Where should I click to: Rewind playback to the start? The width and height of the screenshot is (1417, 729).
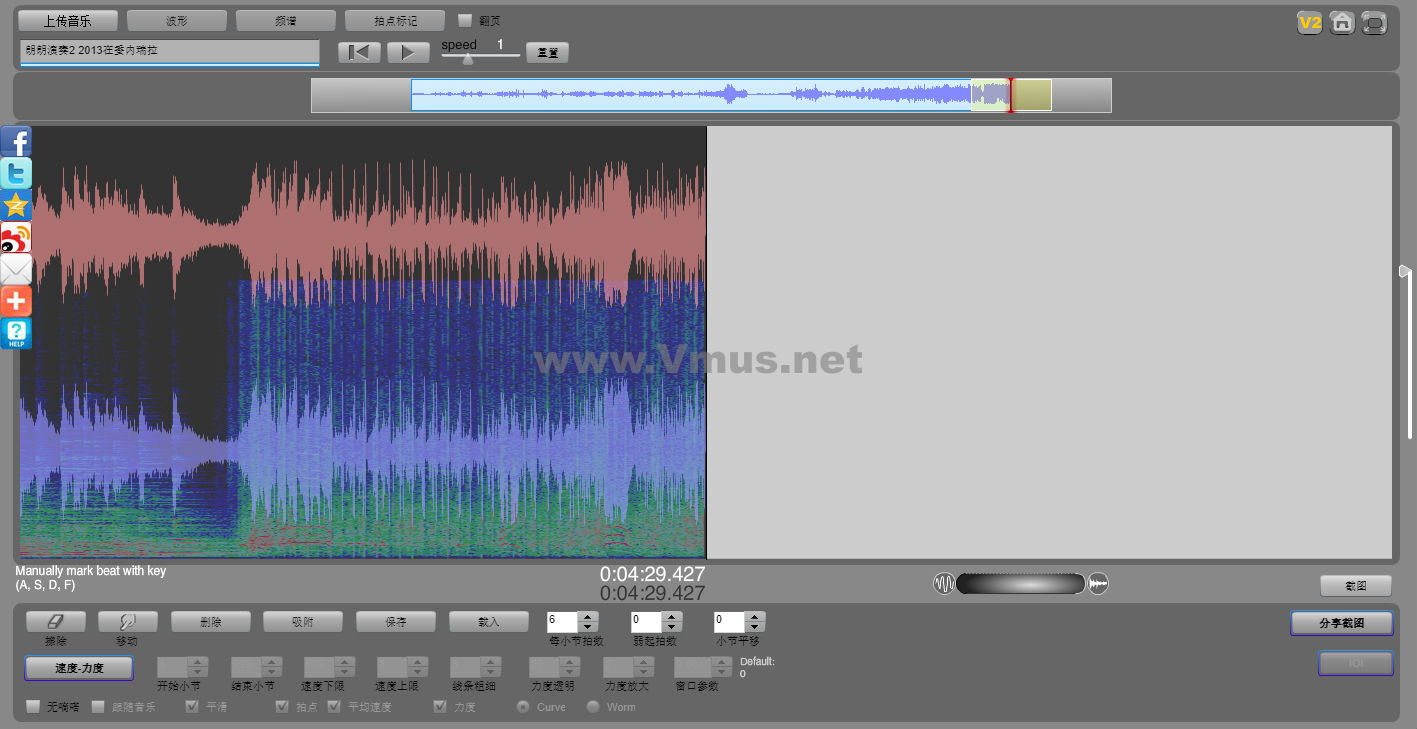[359, 52]
